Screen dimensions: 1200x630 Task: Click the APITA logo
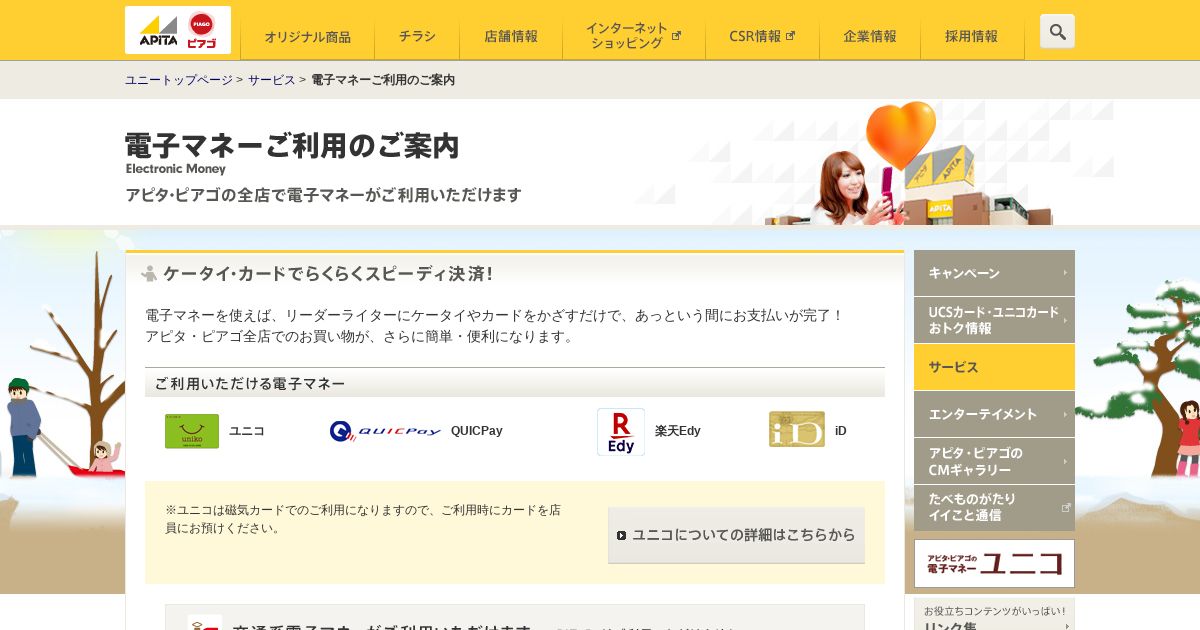(x=158, y=30)
